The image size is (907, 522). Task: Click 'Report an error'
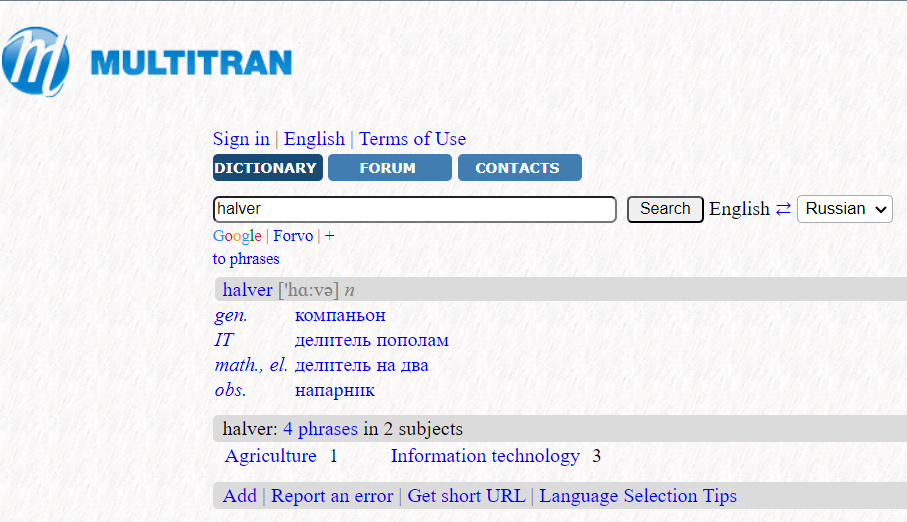tap(332, 496)
